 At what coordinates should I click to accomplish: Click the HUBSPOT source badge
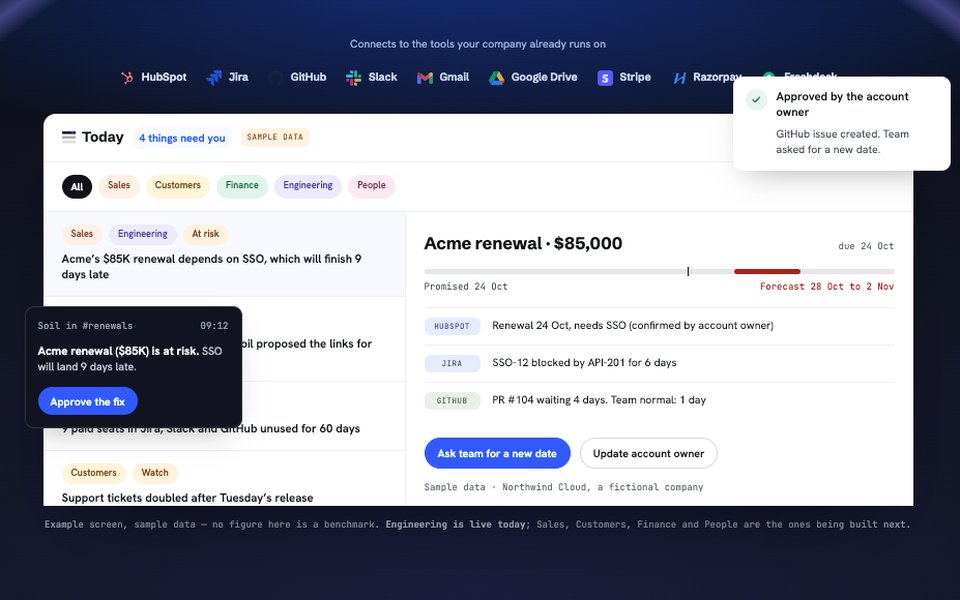coord(452,326)
